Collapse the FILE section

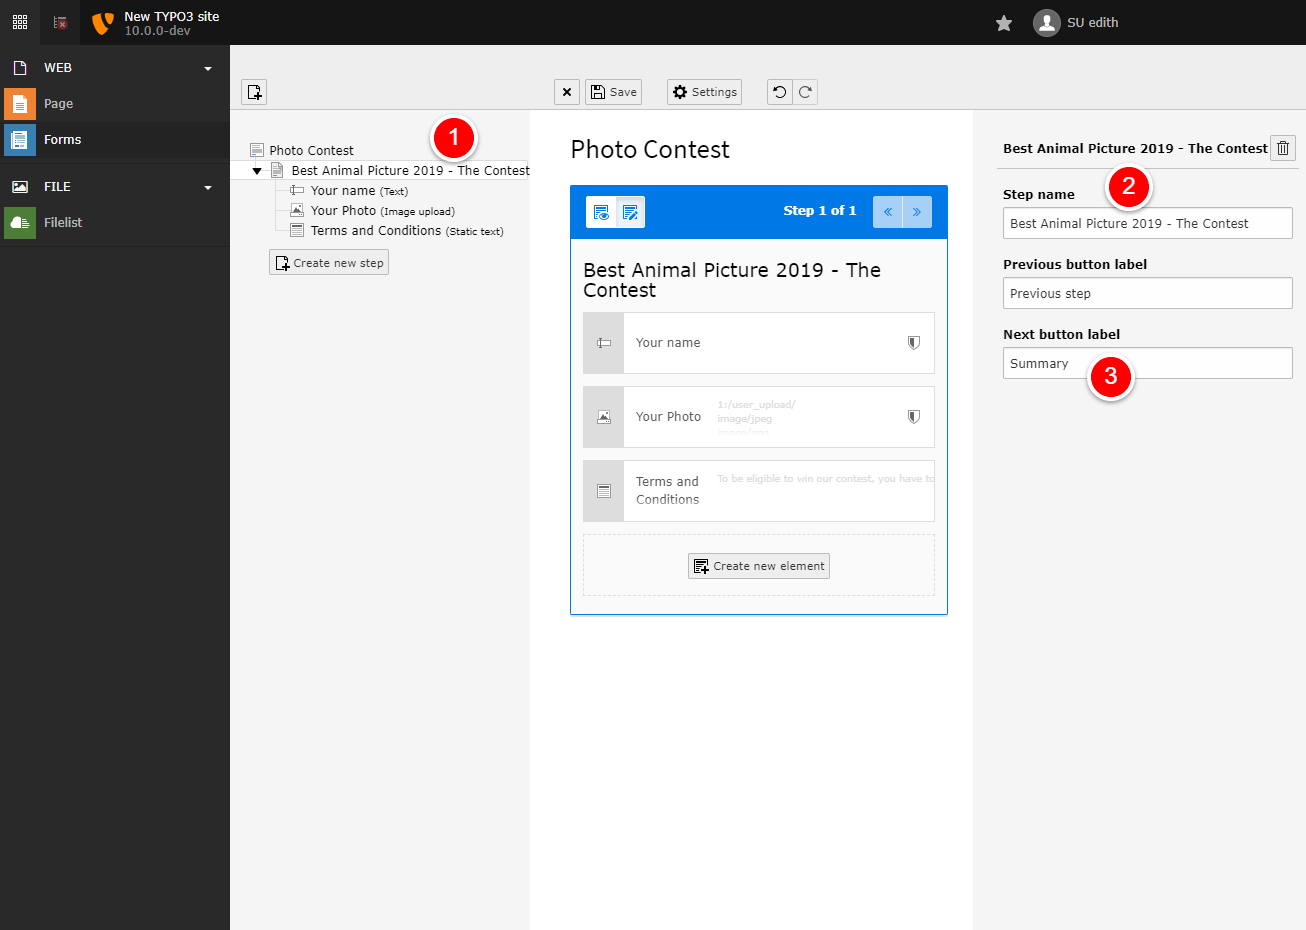[207, 186]
